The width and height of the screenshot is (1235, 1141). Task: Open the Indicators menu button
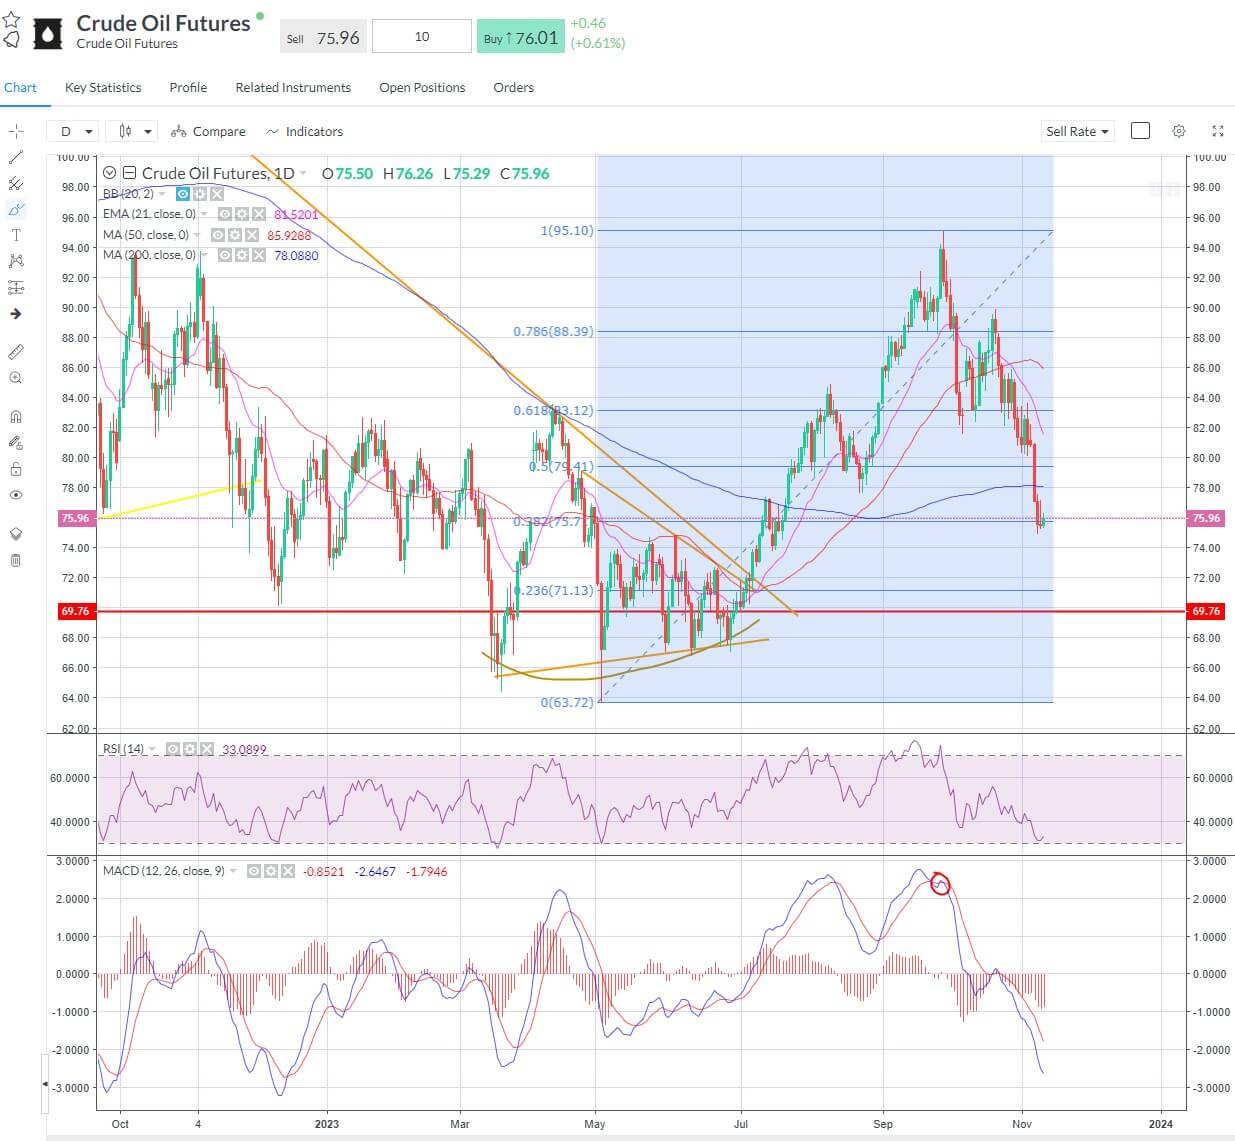[x=304, y=131]
